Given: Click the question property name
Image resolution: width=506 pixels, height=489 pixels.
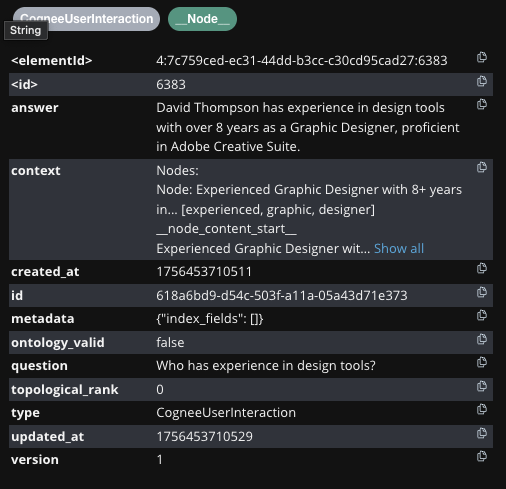Looking at the screenshot, I should [39, 366].
